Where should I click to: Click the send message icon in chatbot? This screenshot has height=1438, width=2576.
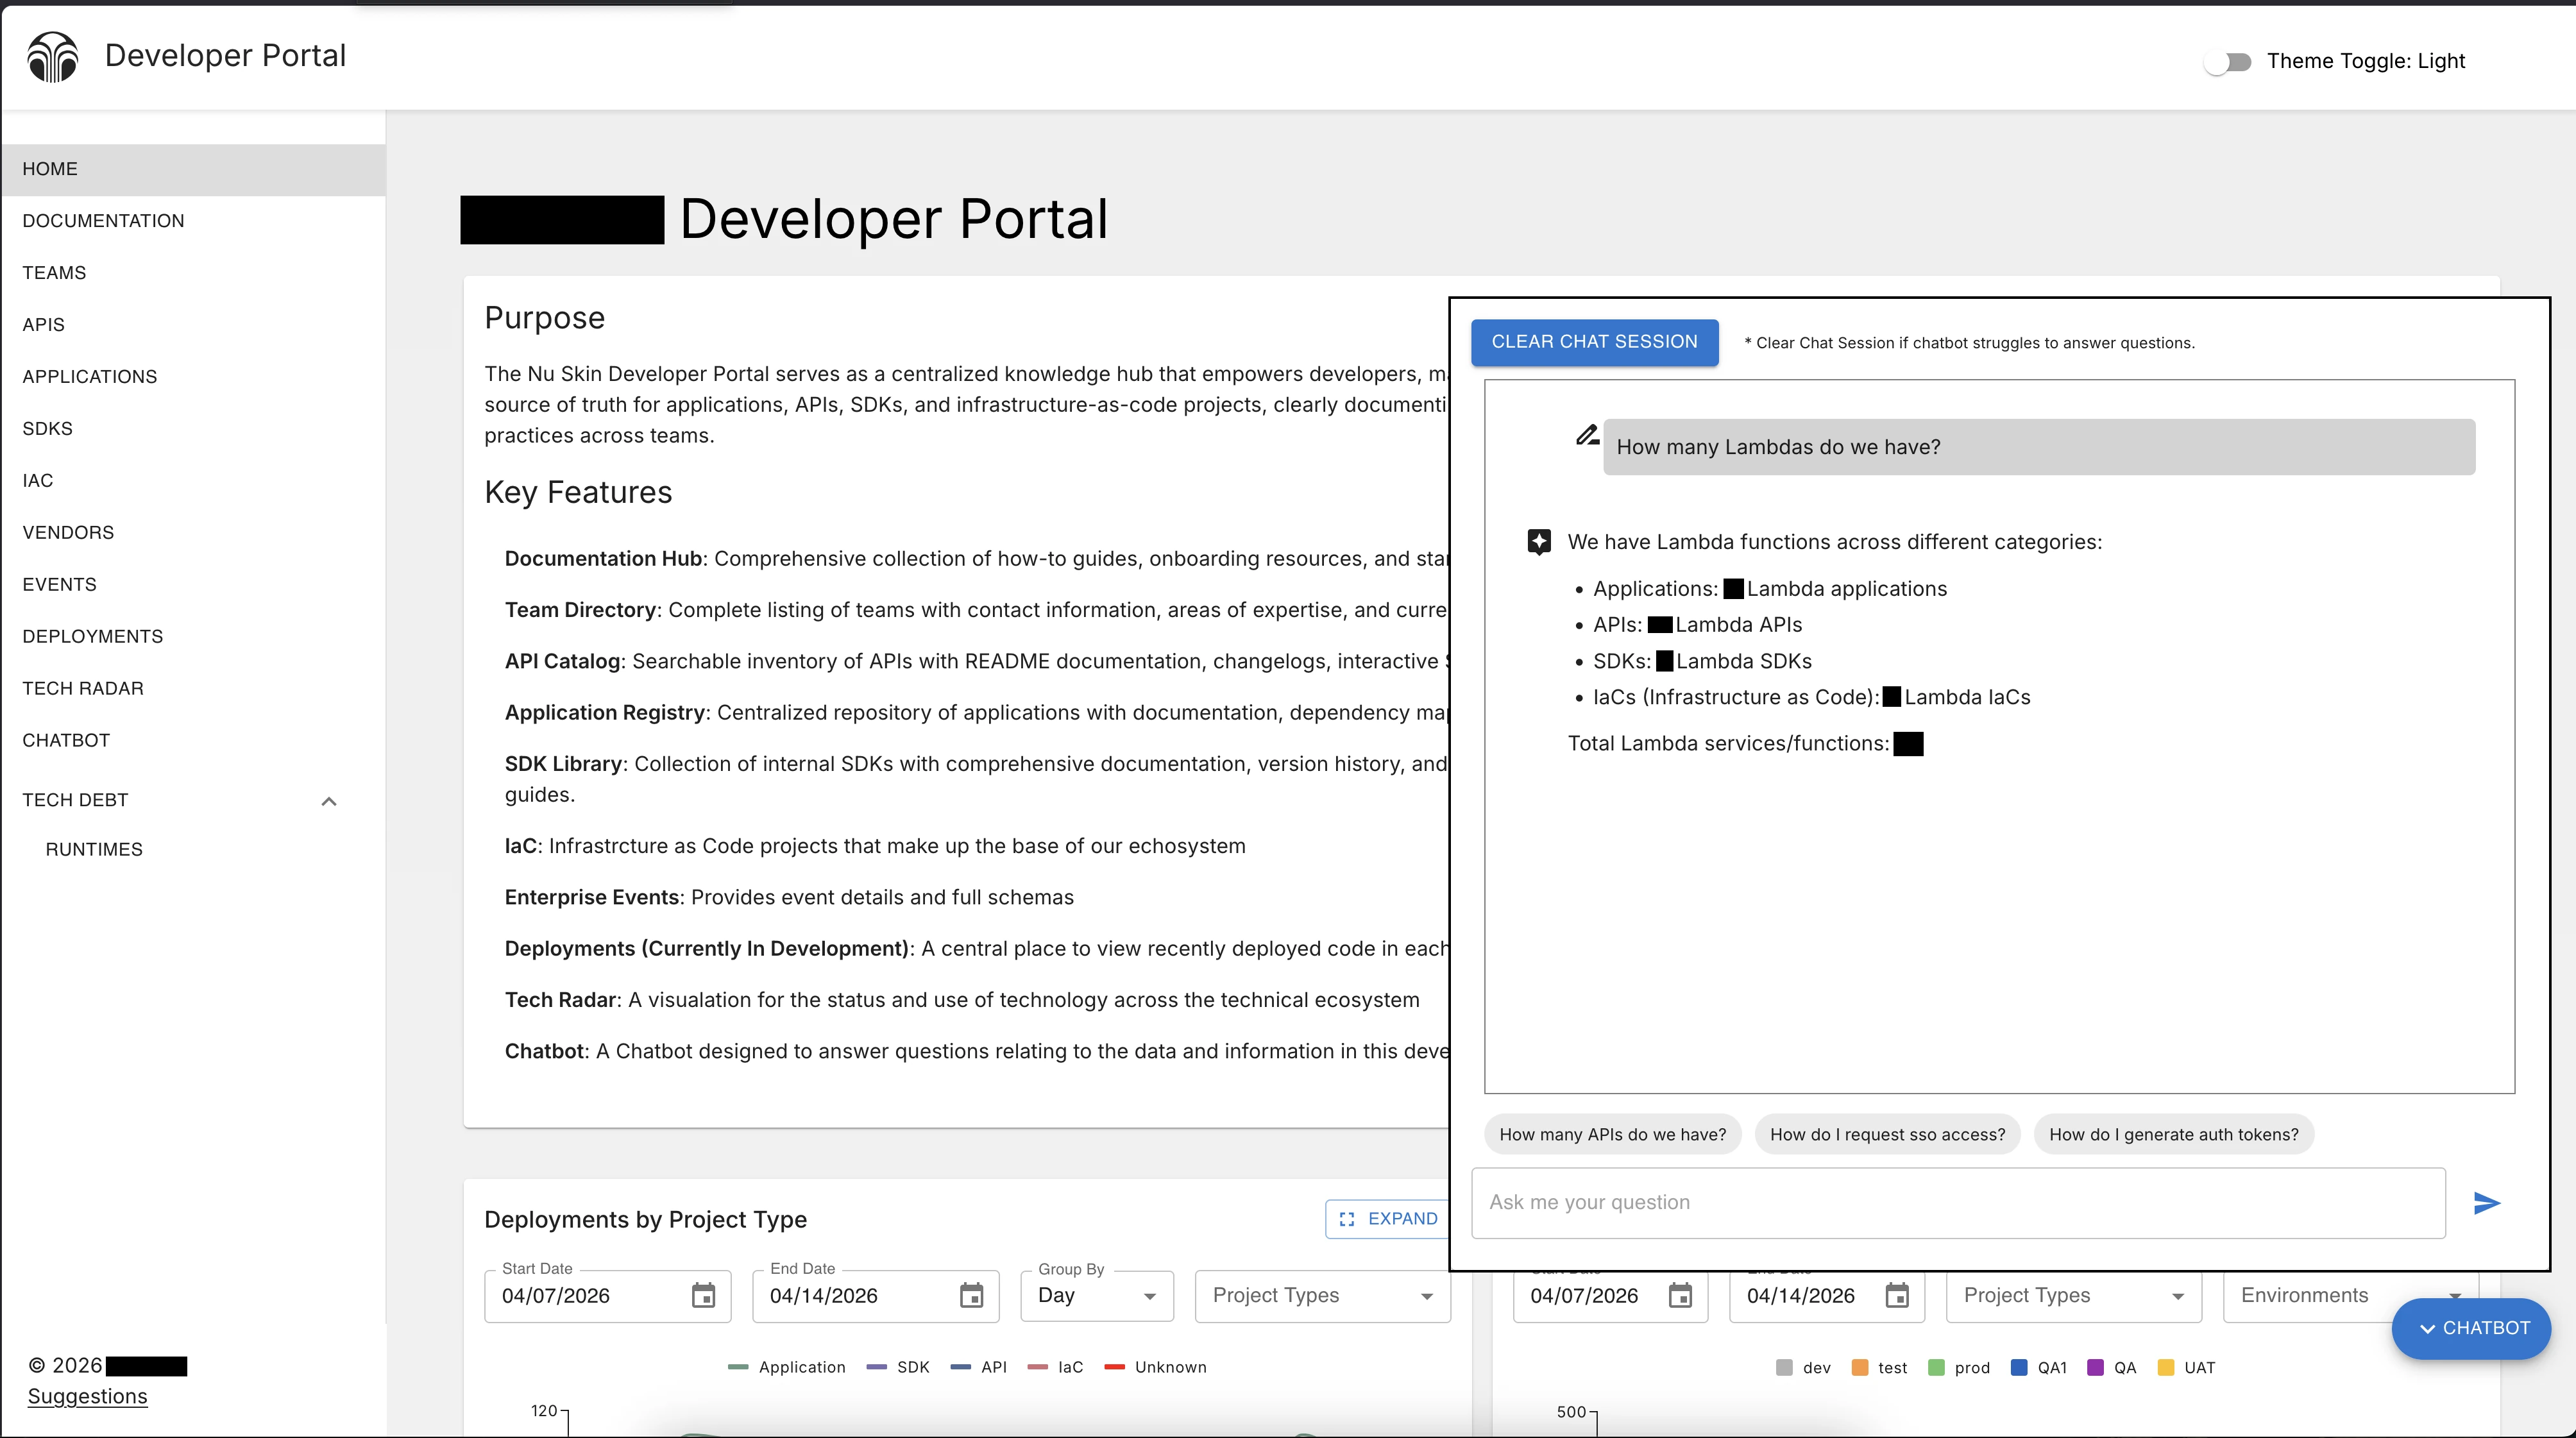(2486, 1204)
